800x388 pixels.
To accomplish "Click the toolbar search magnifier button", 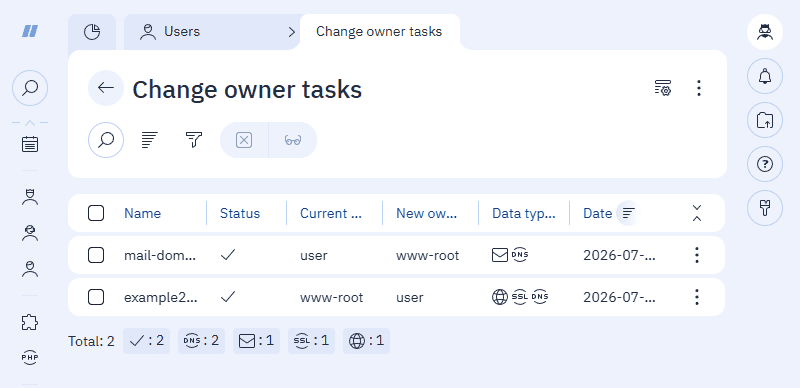I will pos(106,140).
